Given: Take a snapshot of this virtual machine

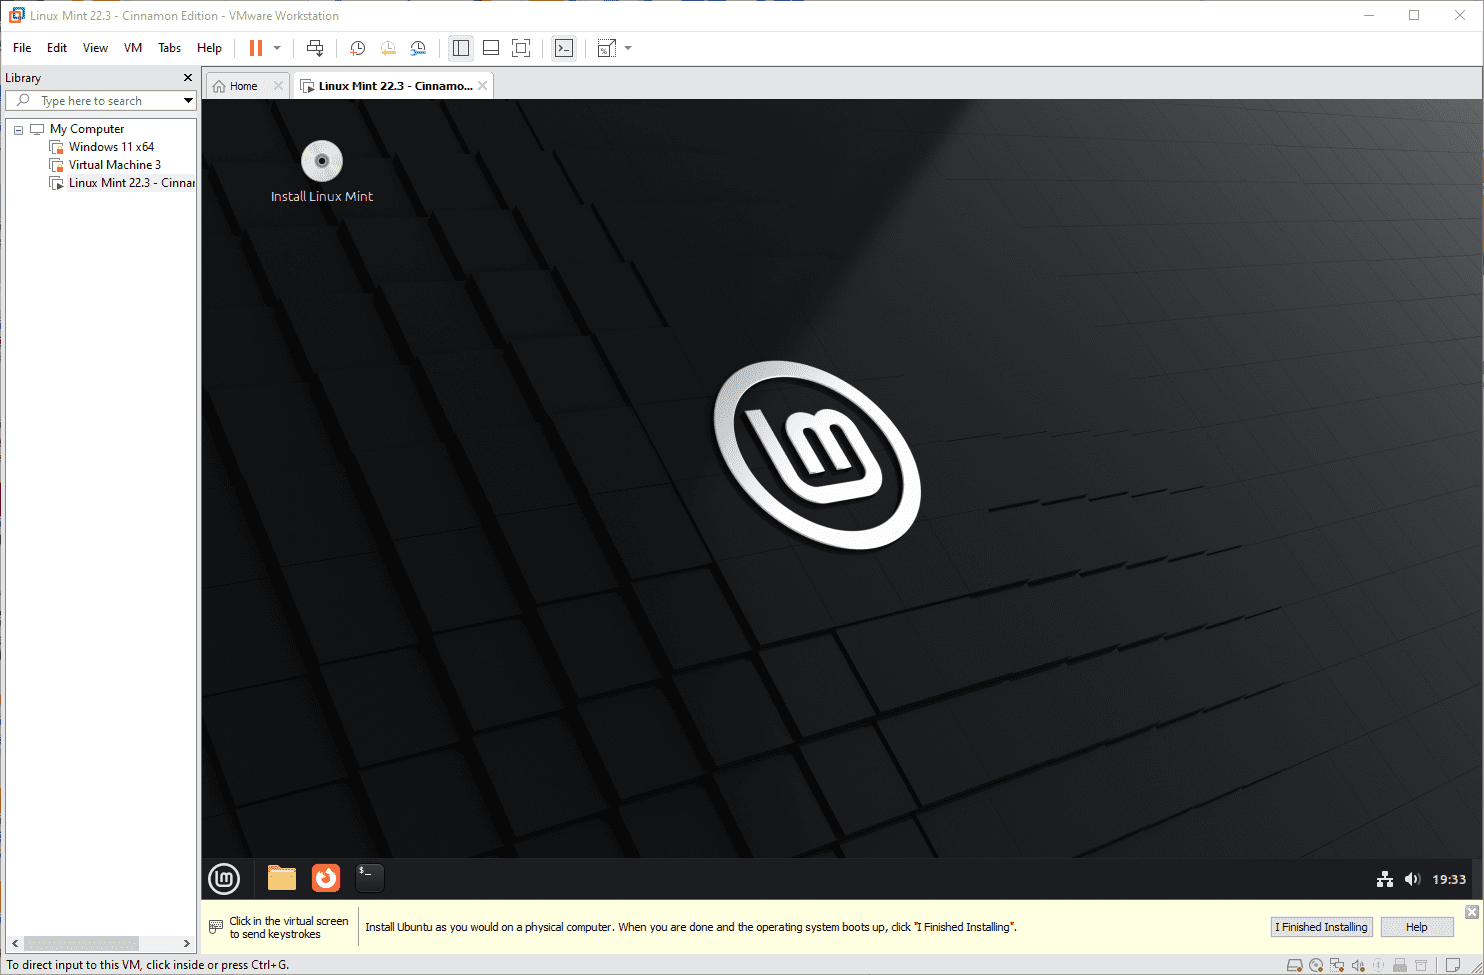Looking at the screenshot, I should [358, 48].
